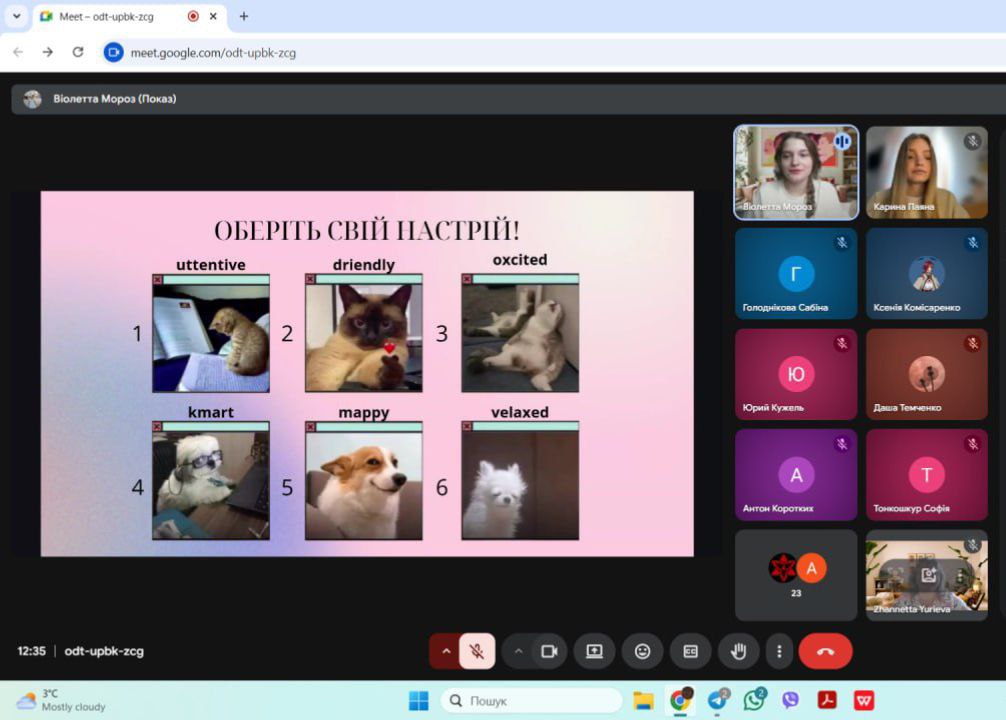Open the emoji reactions button
Screen dimensions: 1006x720
(642, 651)
